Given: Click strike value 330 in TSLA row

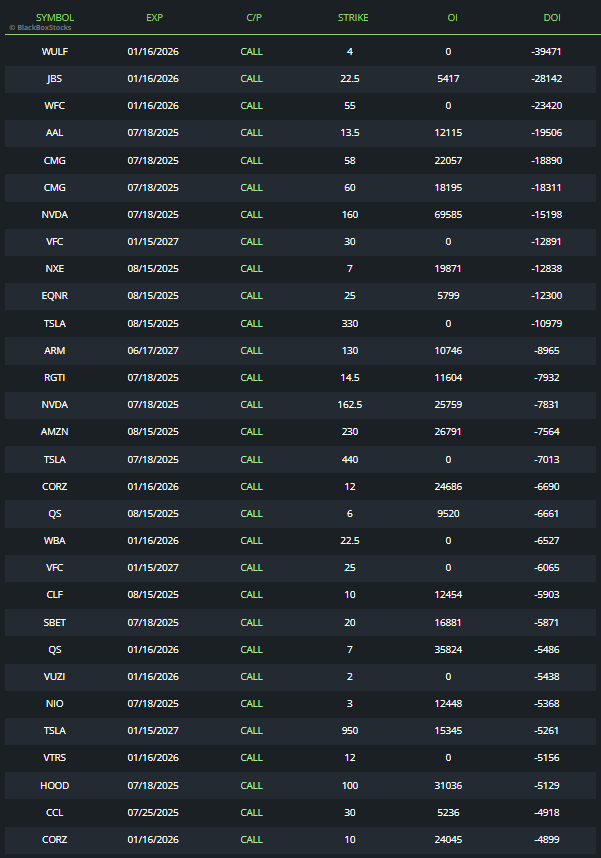Looking at the screenshot, I should (x=350, y=323).
